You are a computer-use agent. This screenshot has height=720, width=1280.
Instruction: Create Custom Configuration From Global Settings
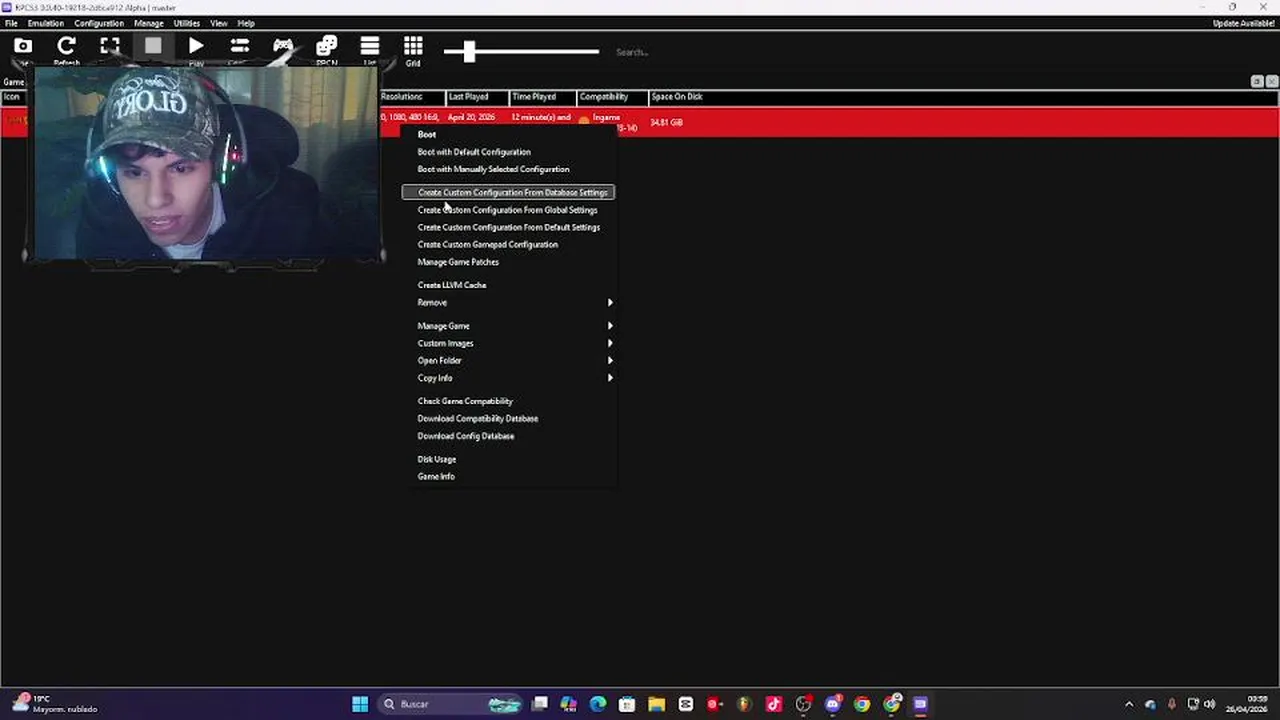[x=509, y=210]
